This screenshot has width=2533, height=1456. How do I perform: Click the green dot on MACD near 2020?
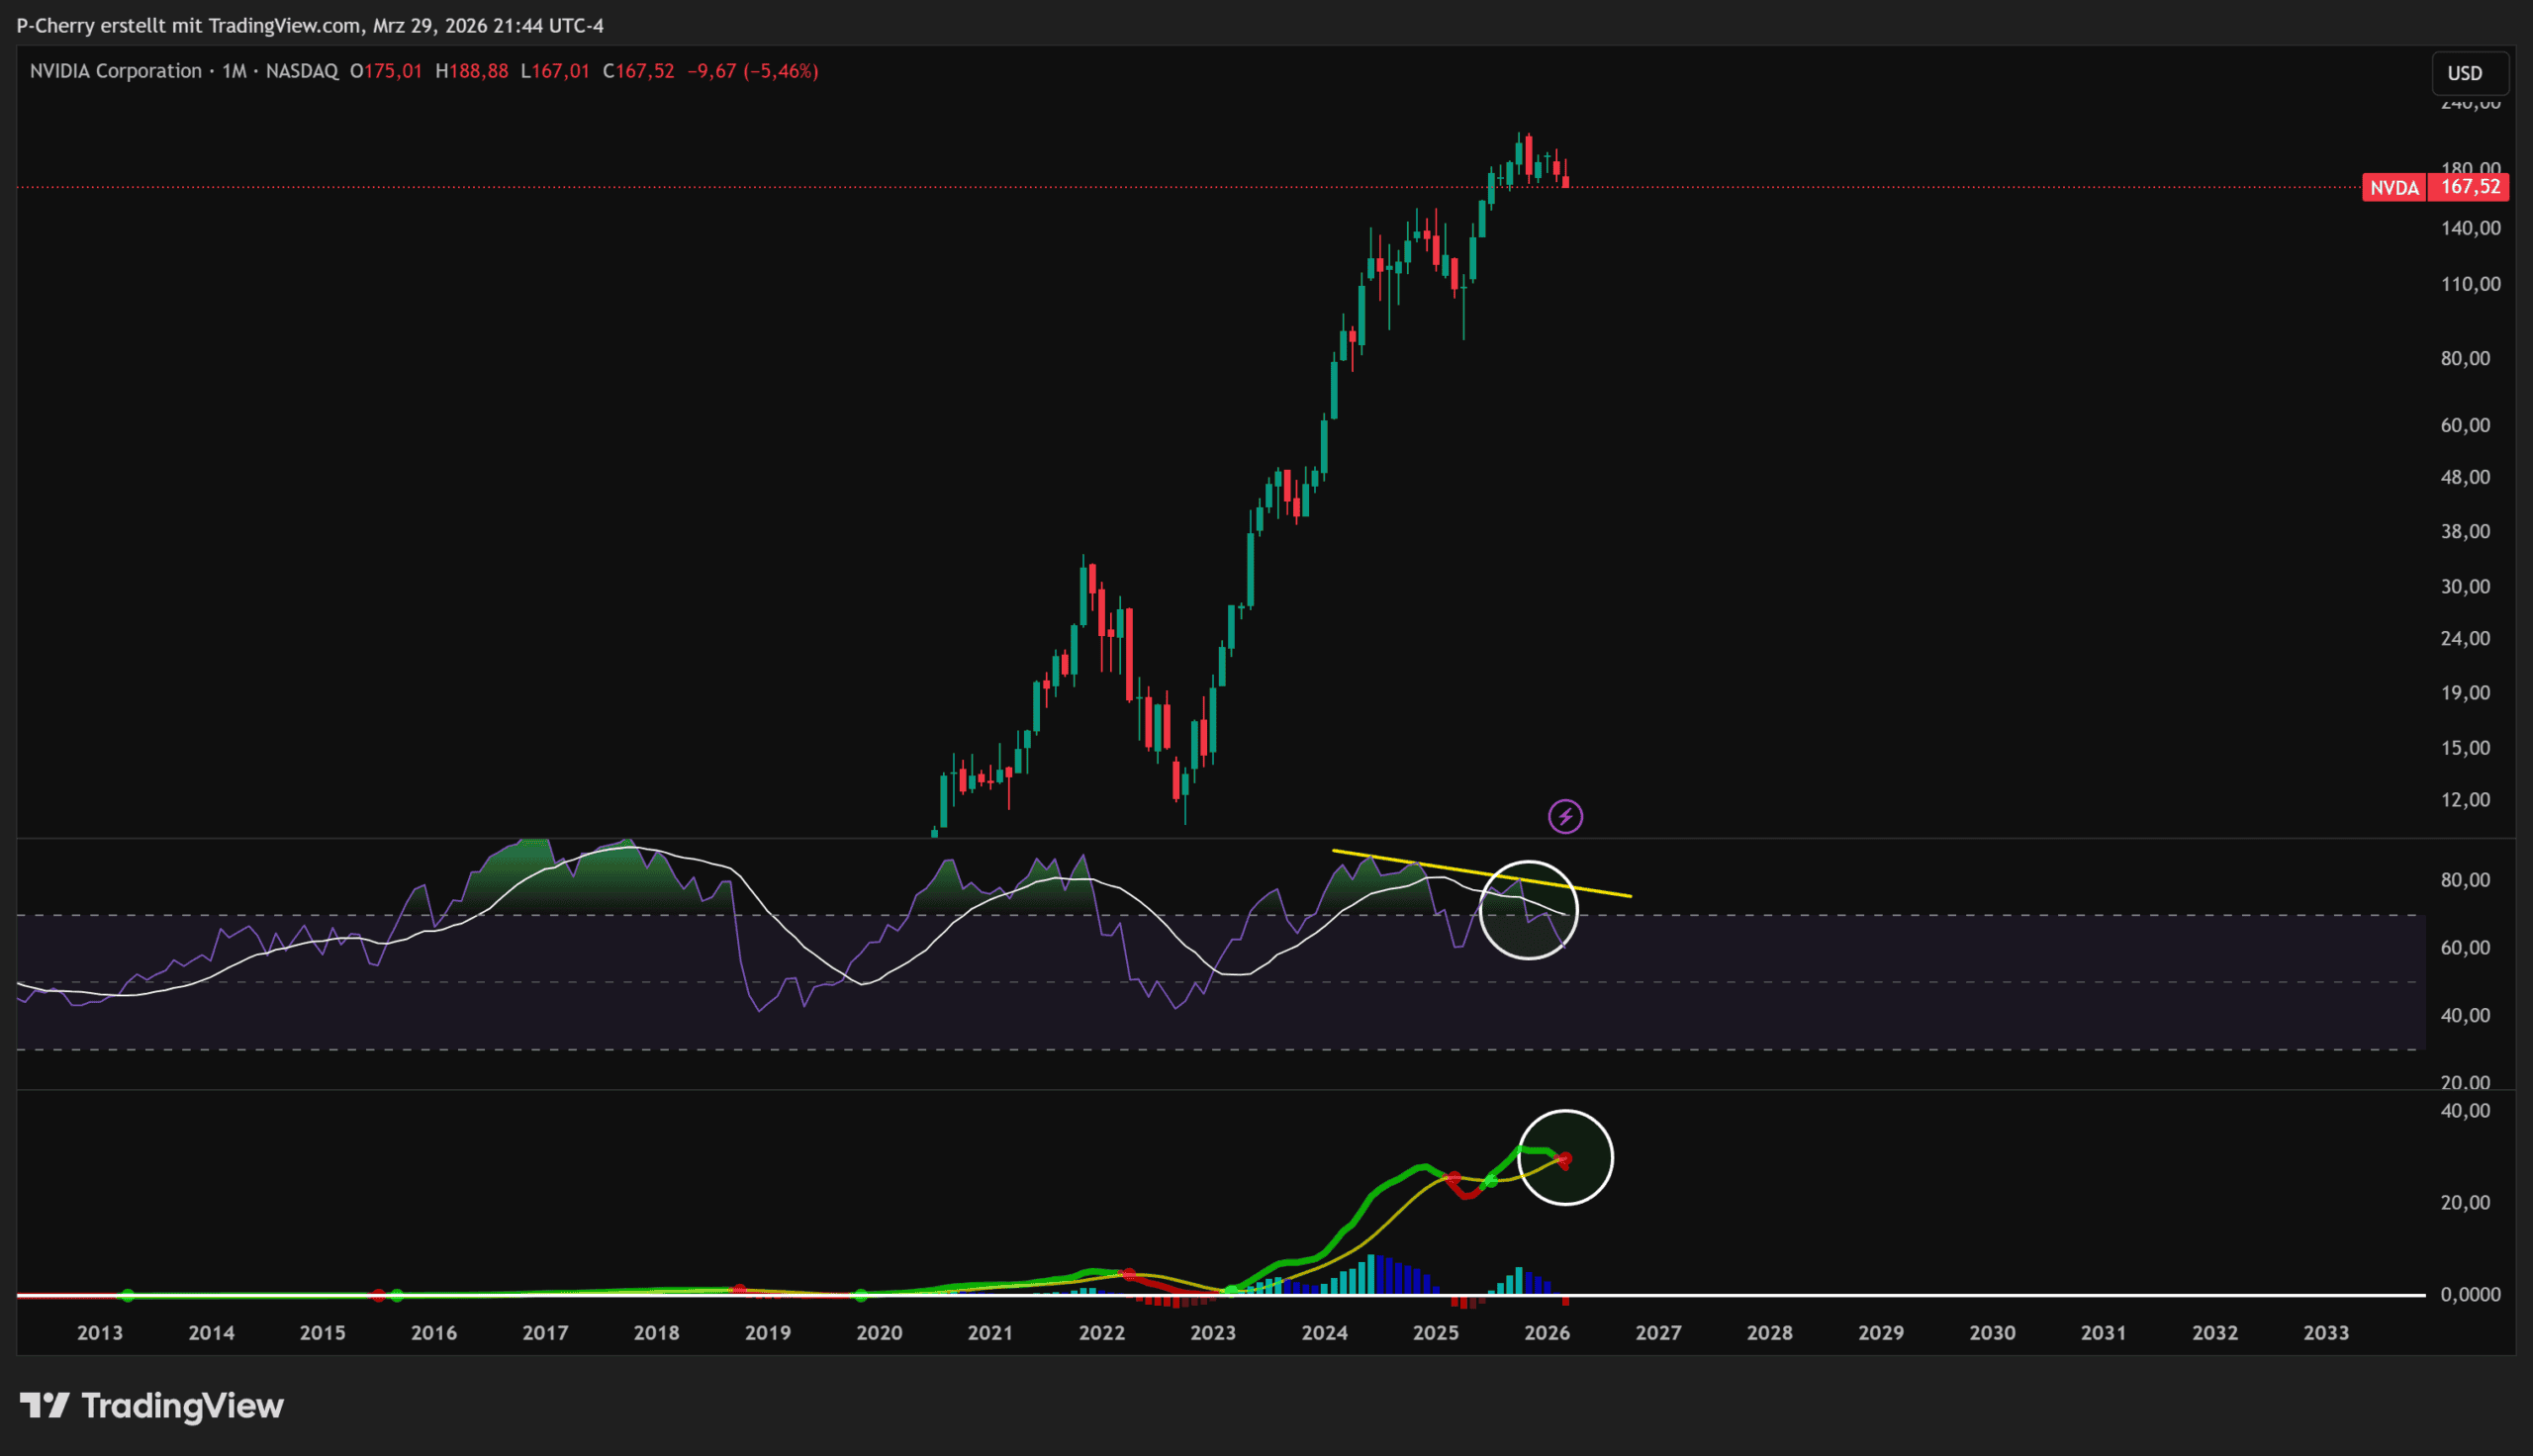pos(861,1295)
